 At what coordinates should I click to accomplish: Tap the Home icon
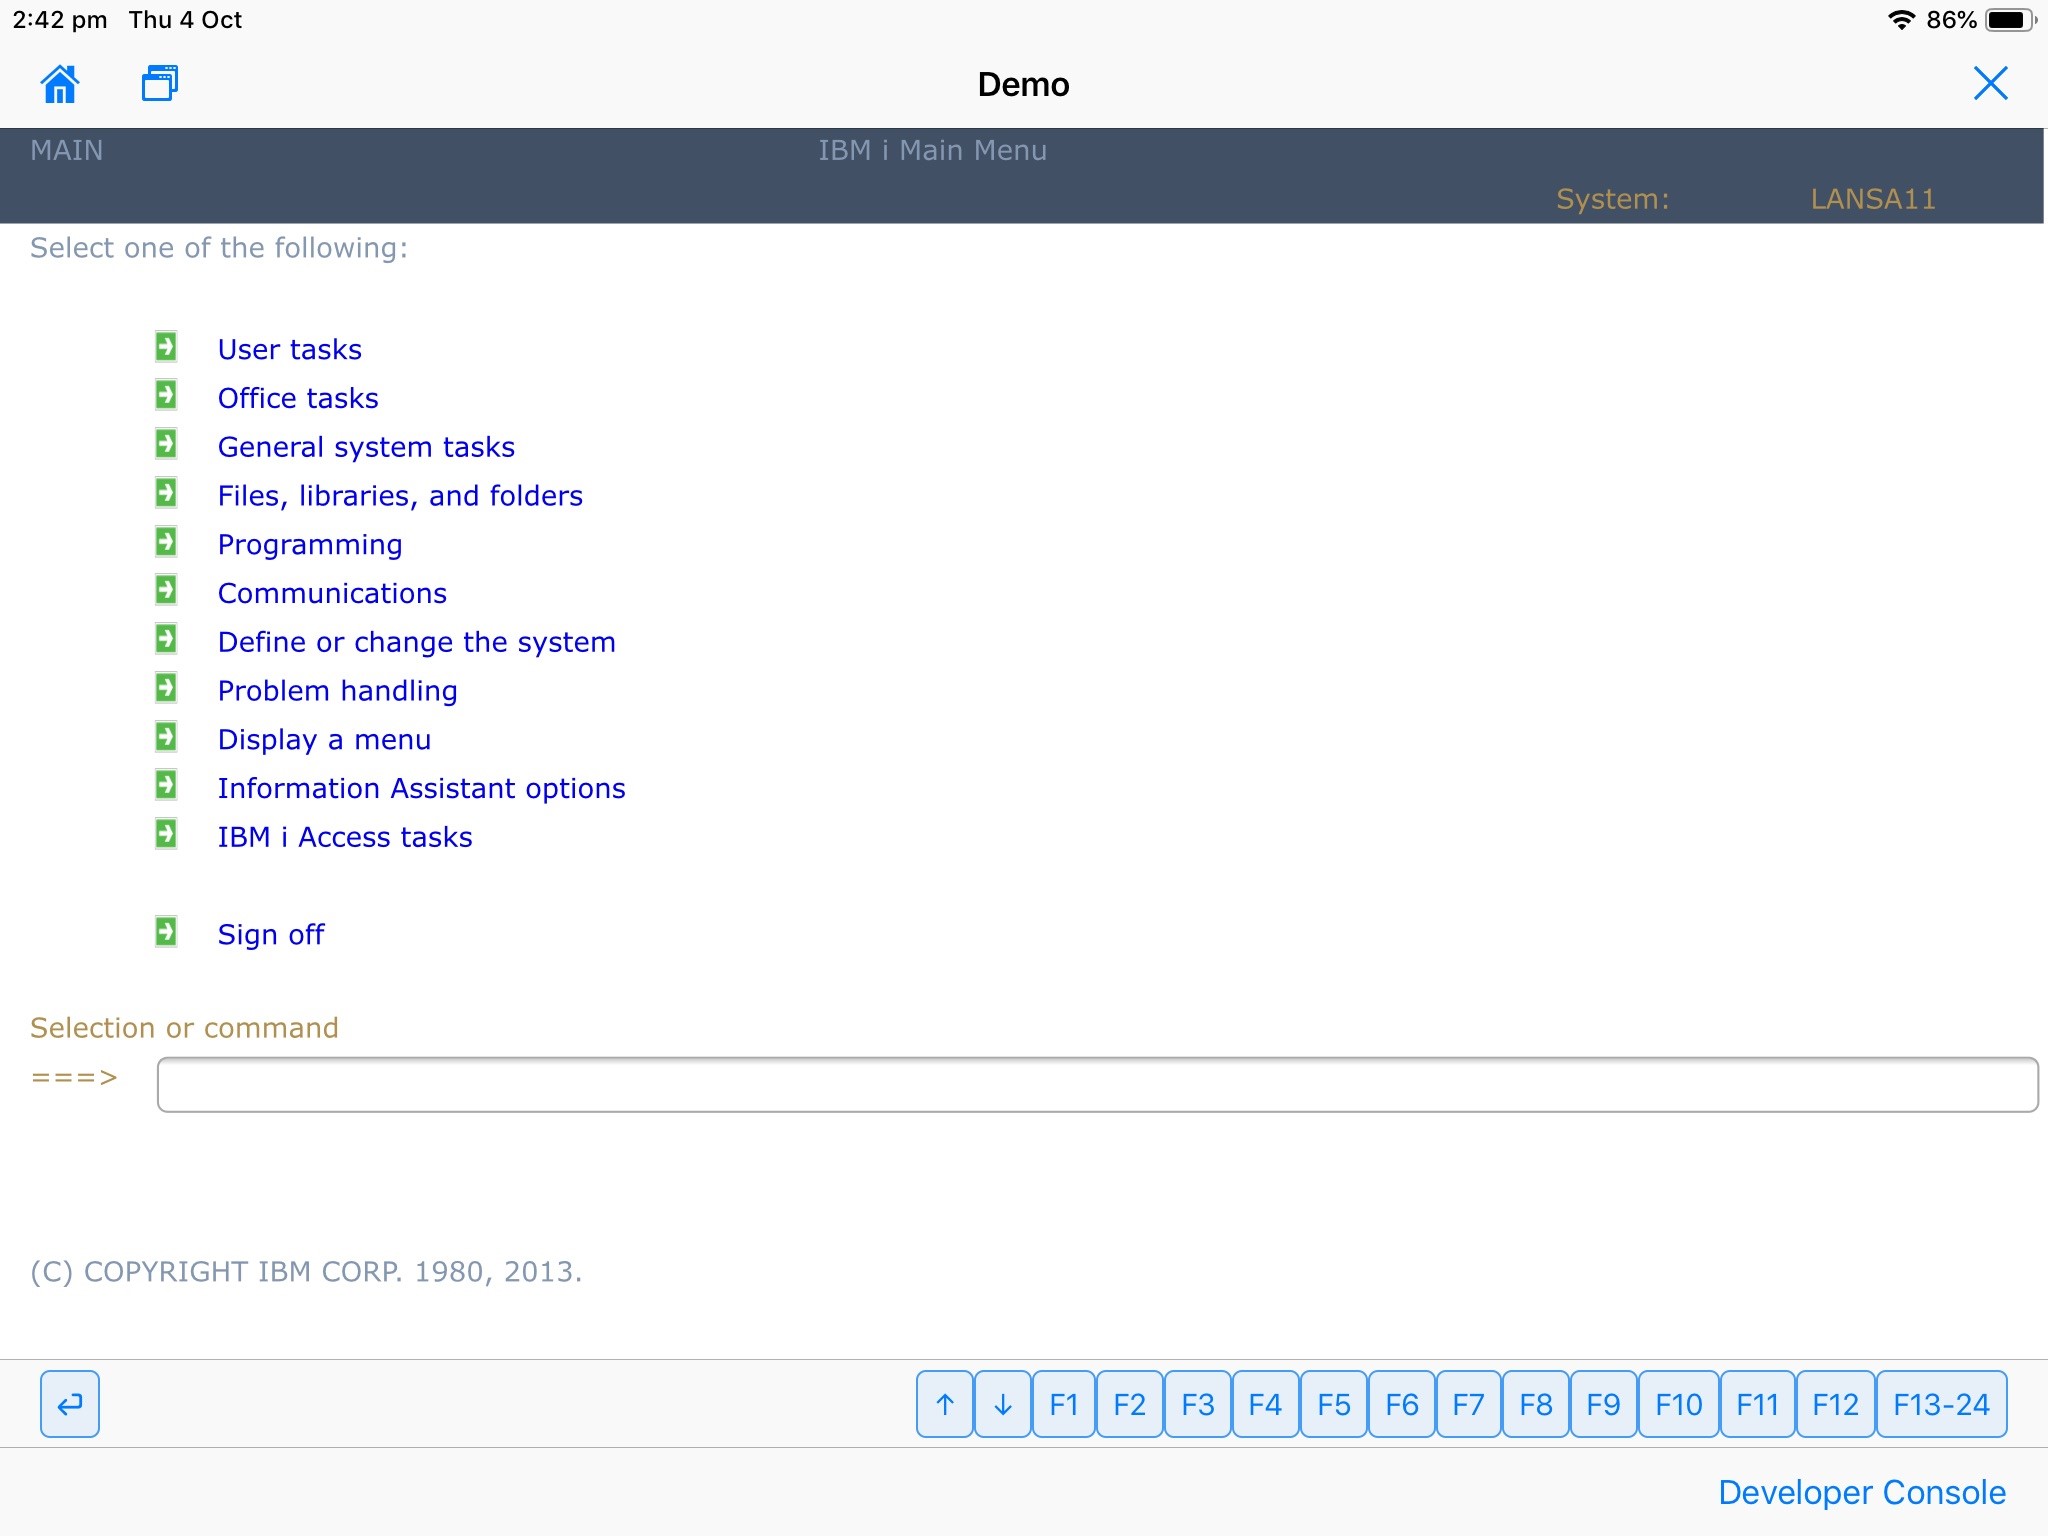(x=60, y=84)
